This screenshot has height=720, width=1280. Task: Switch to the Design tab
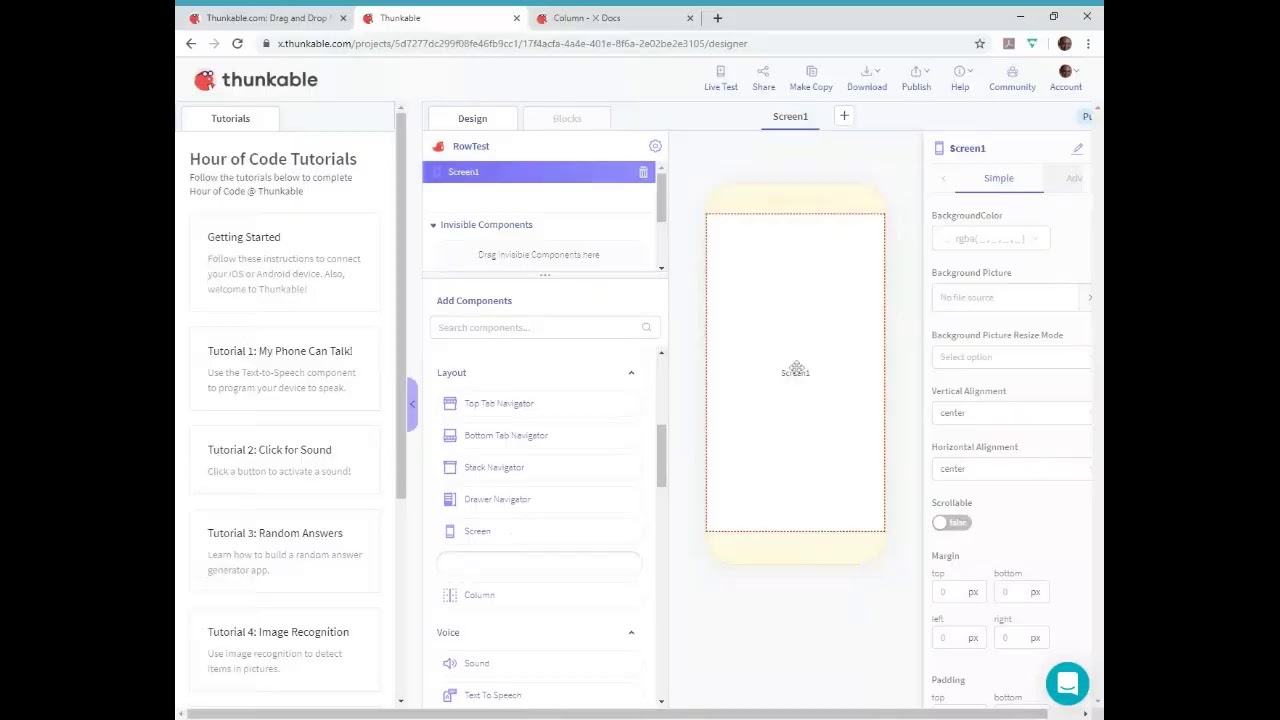tap(472, 118)
